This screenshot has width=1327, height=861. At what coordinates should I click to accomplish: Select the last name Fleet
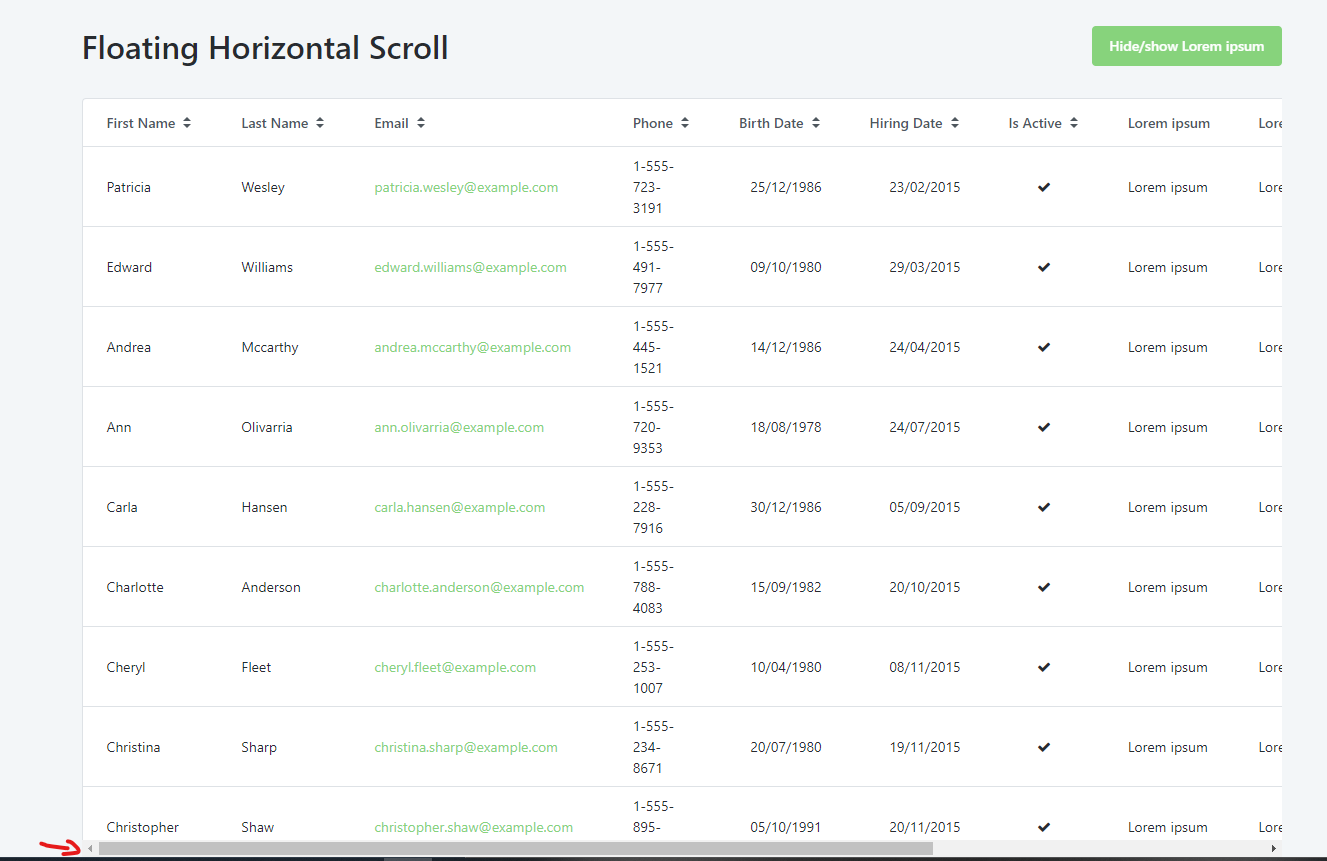click(x=256, y=667)
